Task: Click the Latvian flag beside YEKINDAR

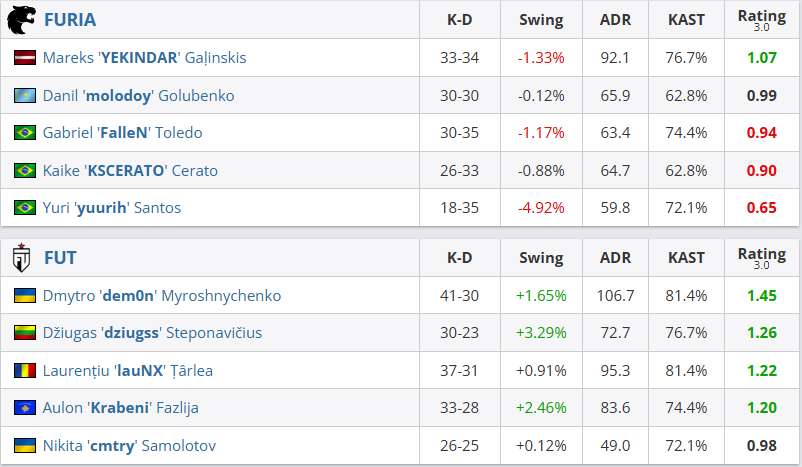Action: pyautogui.click(x=25, y=58)
